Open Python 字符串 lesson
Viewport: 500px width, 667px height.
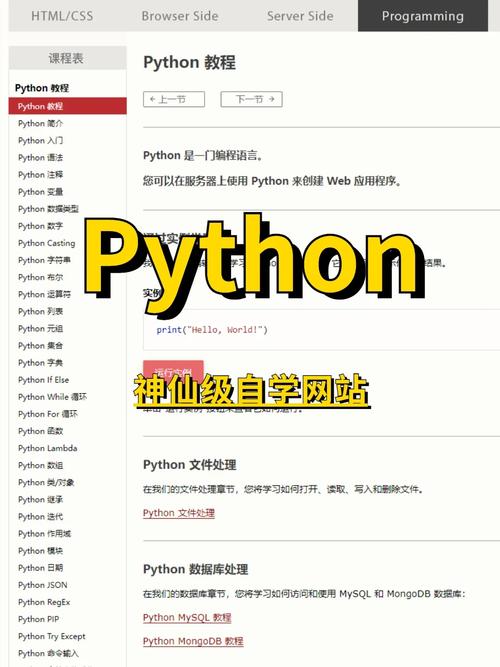pyautogui.click(x=44, y=260)
